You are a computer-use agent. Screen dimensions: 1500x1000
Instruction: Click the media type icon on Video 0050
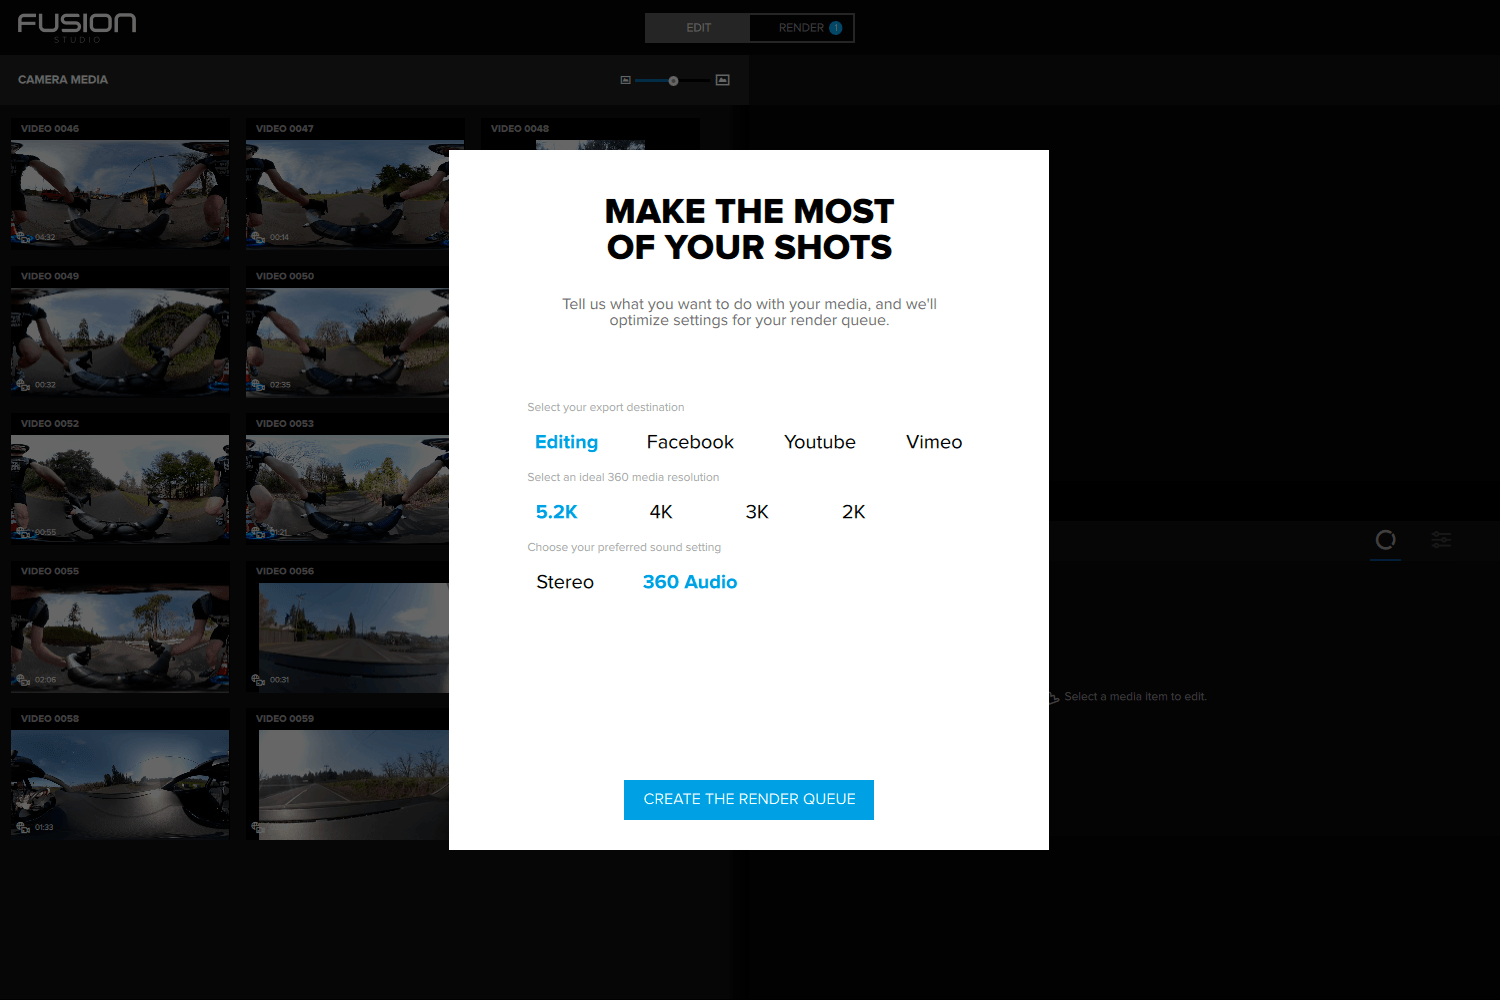(257, 384)
